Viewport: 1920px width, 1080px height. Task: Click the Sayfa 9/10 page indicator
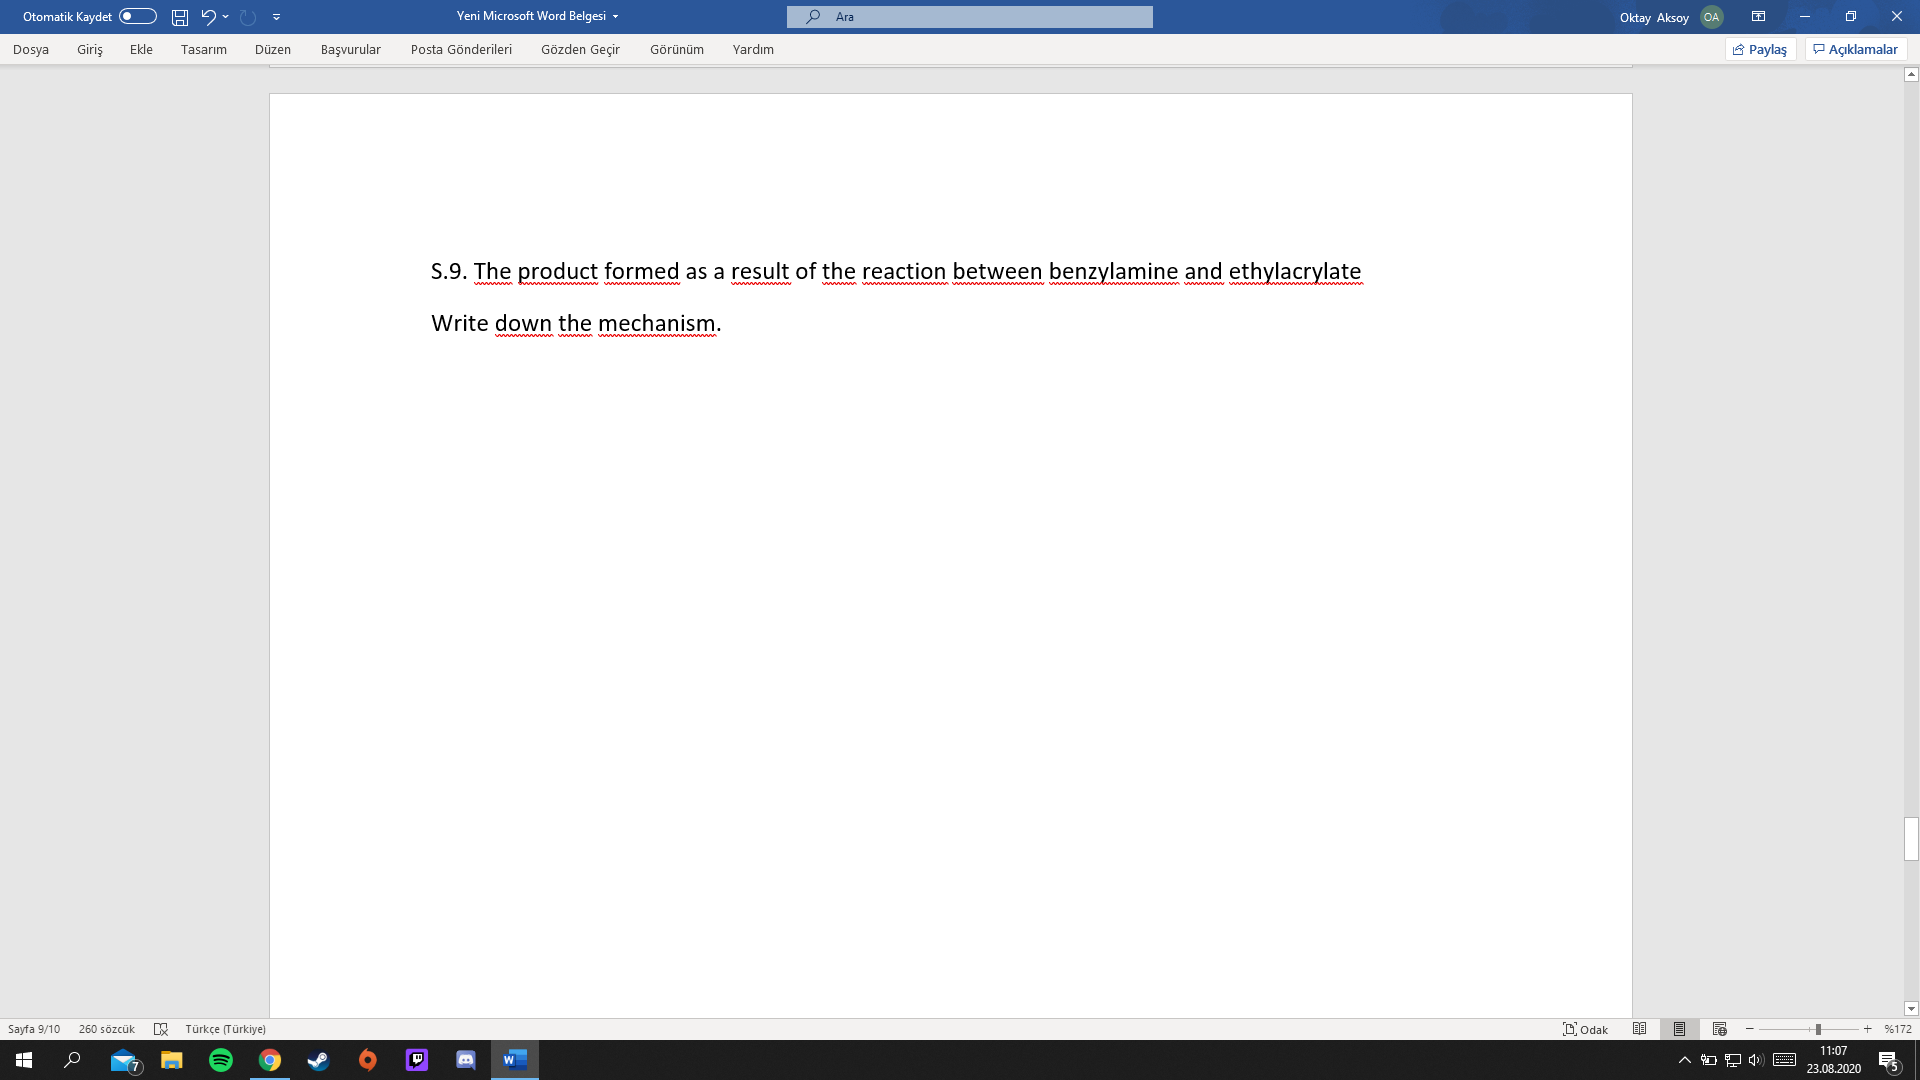34,1029
